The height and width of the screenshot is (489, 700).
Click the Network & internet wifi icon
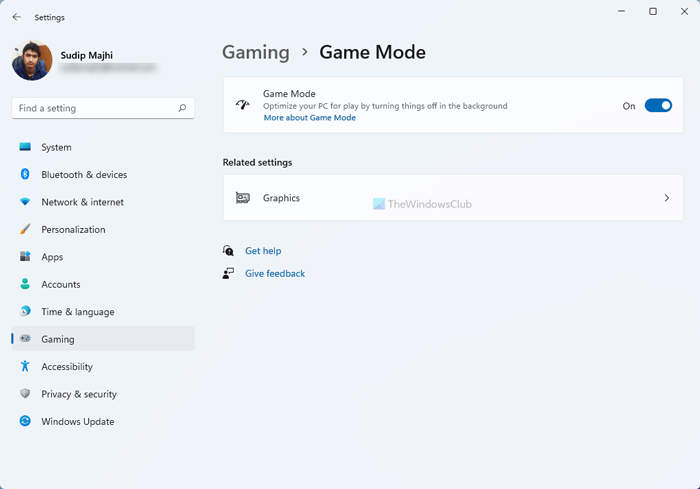pyautogui.click(x=25, y=202)
